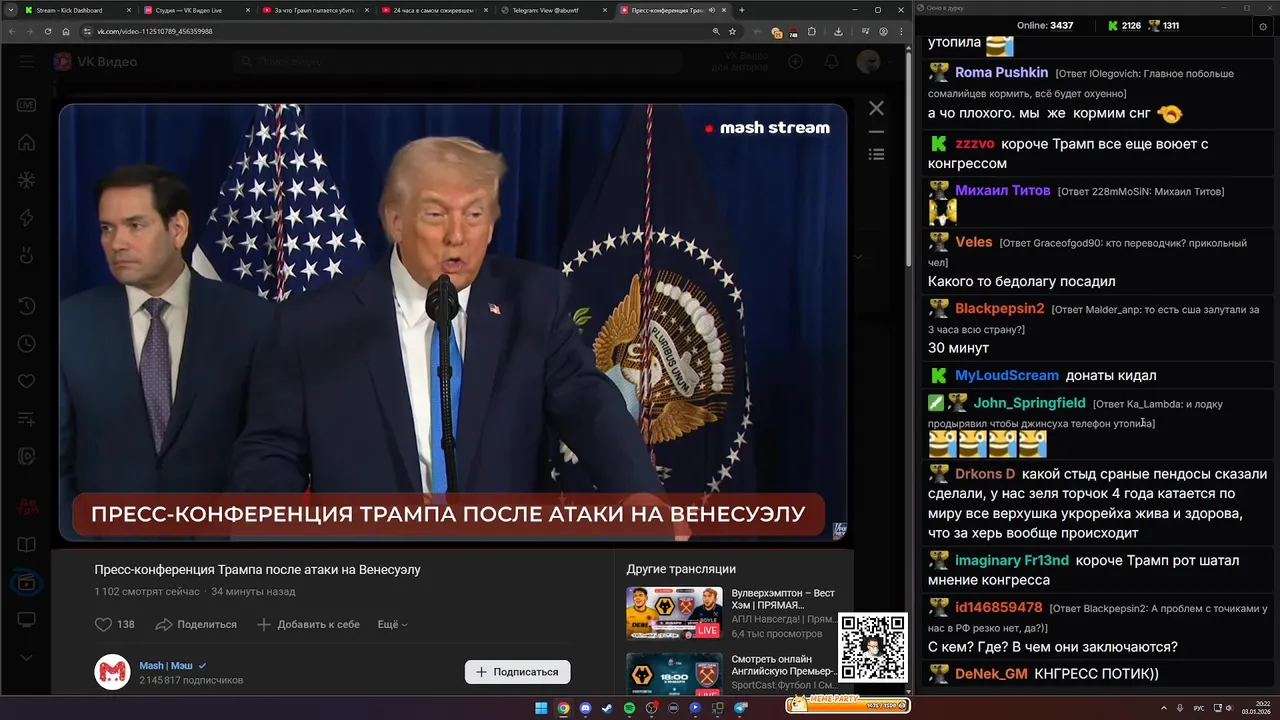The width and height of the screenshot is (1280, 720).
Task: Open the Mash | Мэш channel link
Action: coord(166,665)
